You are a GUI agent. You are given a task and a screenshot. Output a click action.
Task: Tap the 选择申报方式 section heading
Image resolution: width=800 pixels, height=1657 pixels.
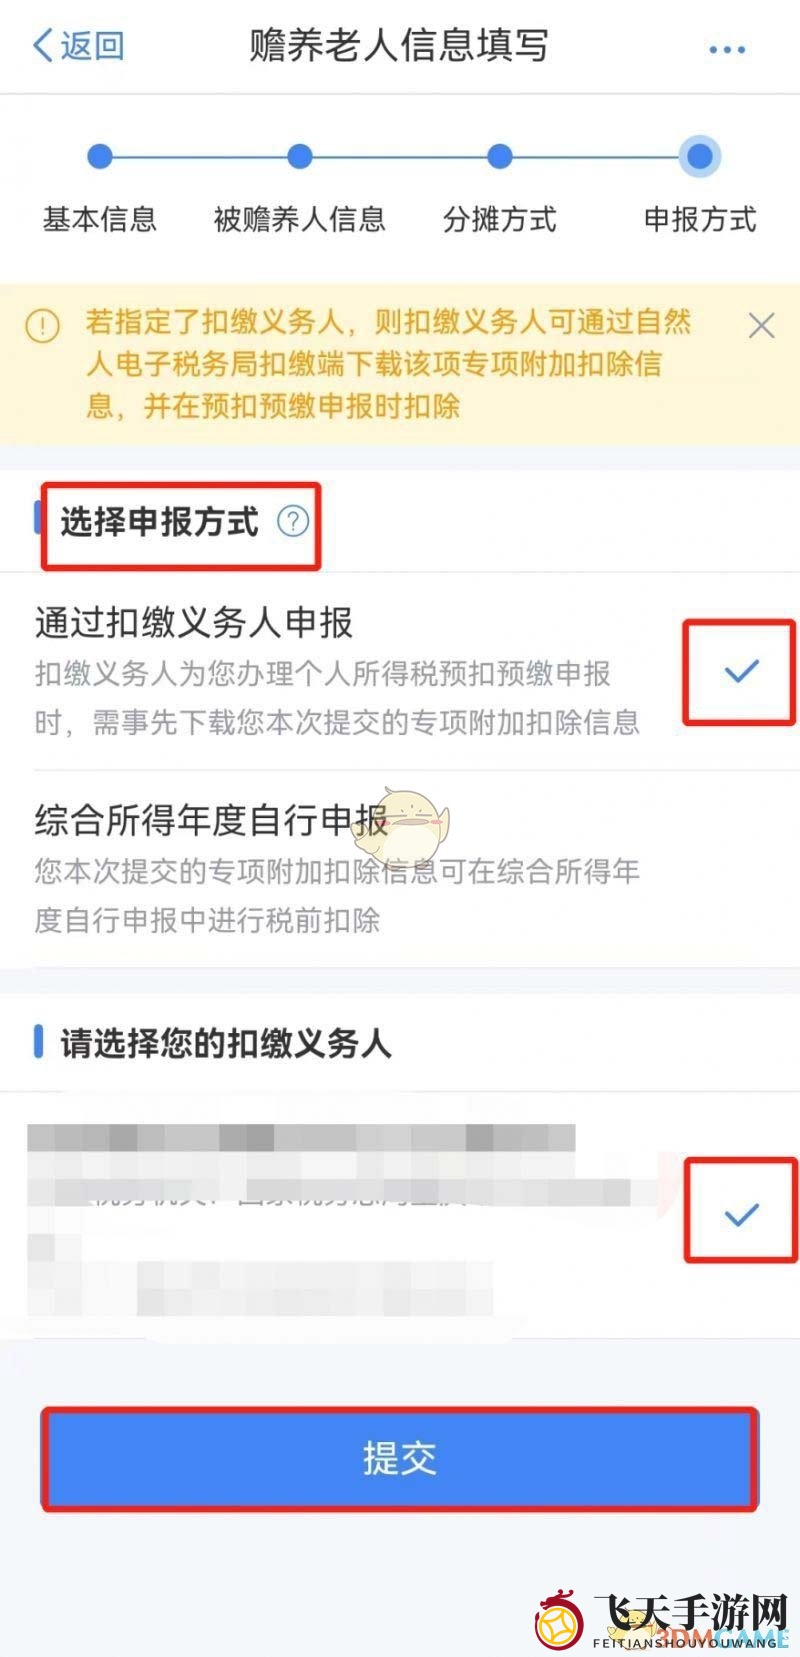(159, 521)
